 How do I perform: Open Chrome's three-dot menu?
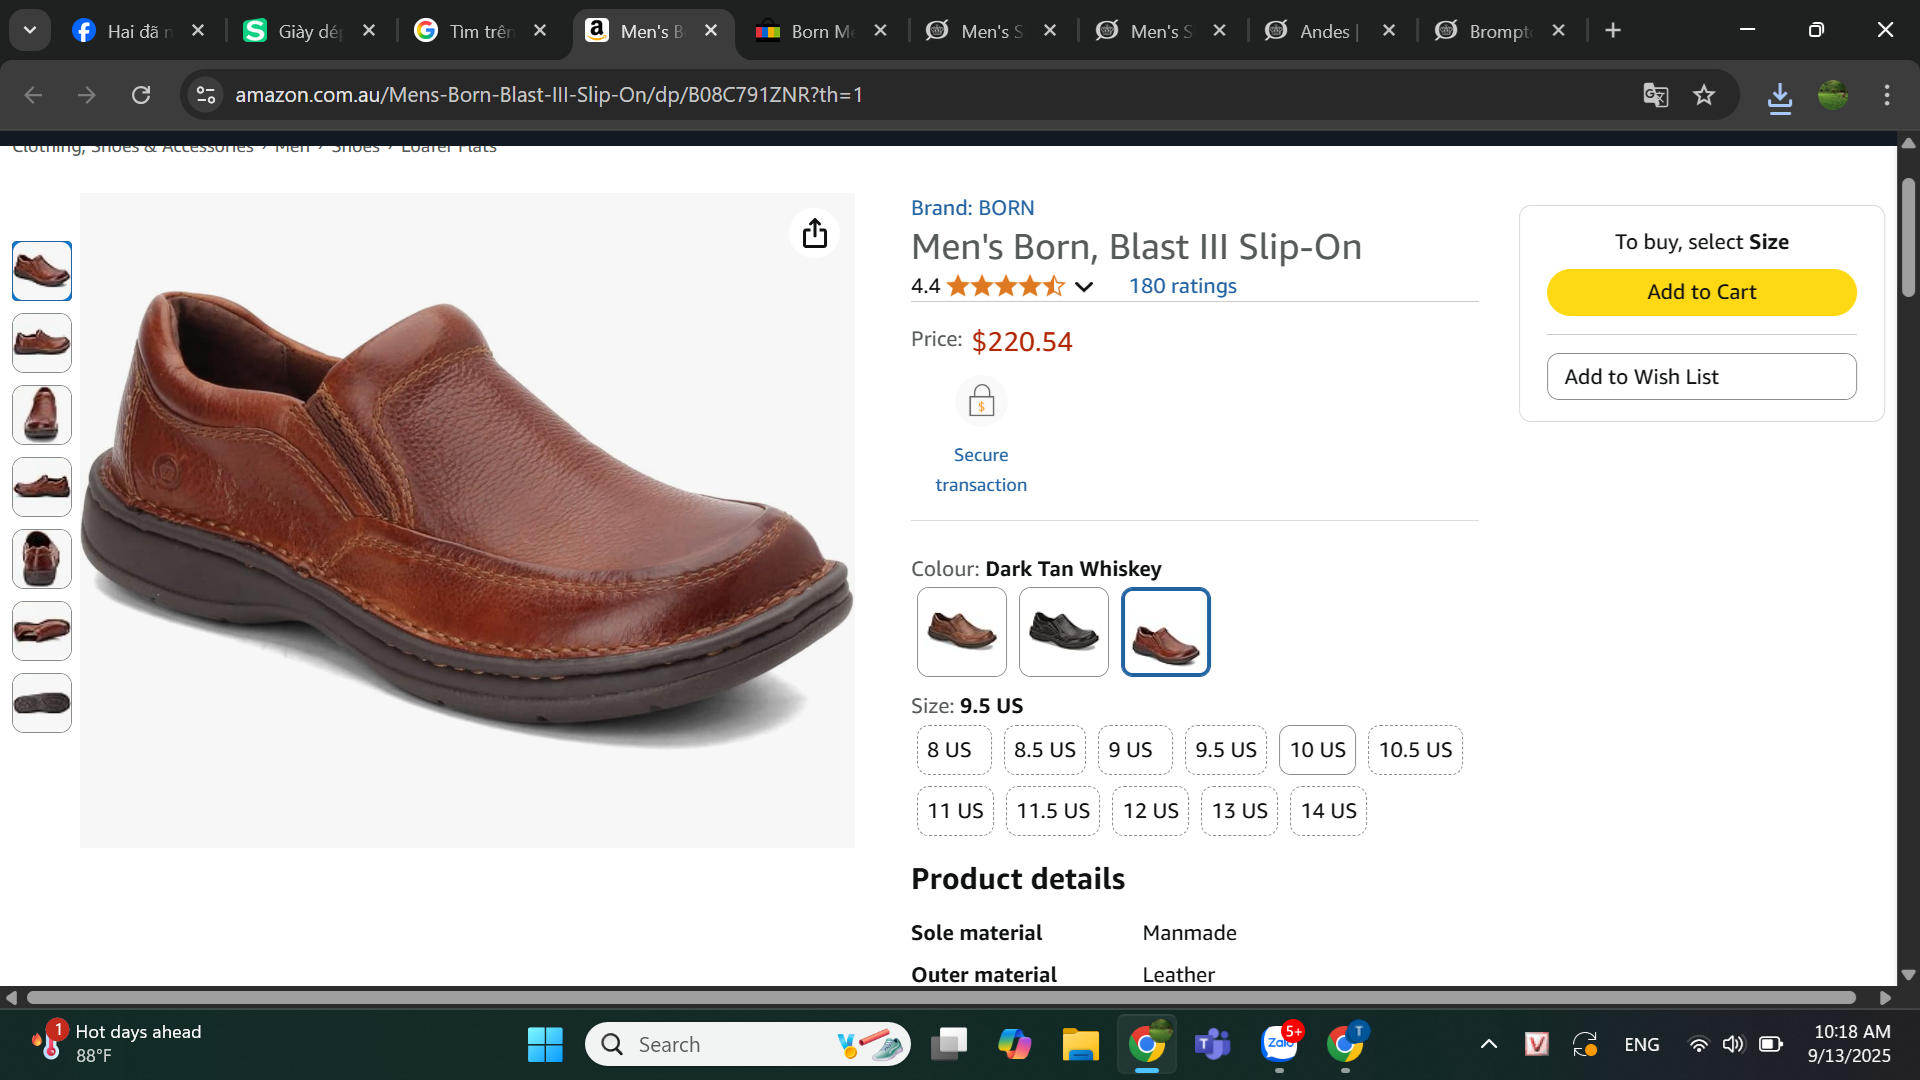(1887, 95)
